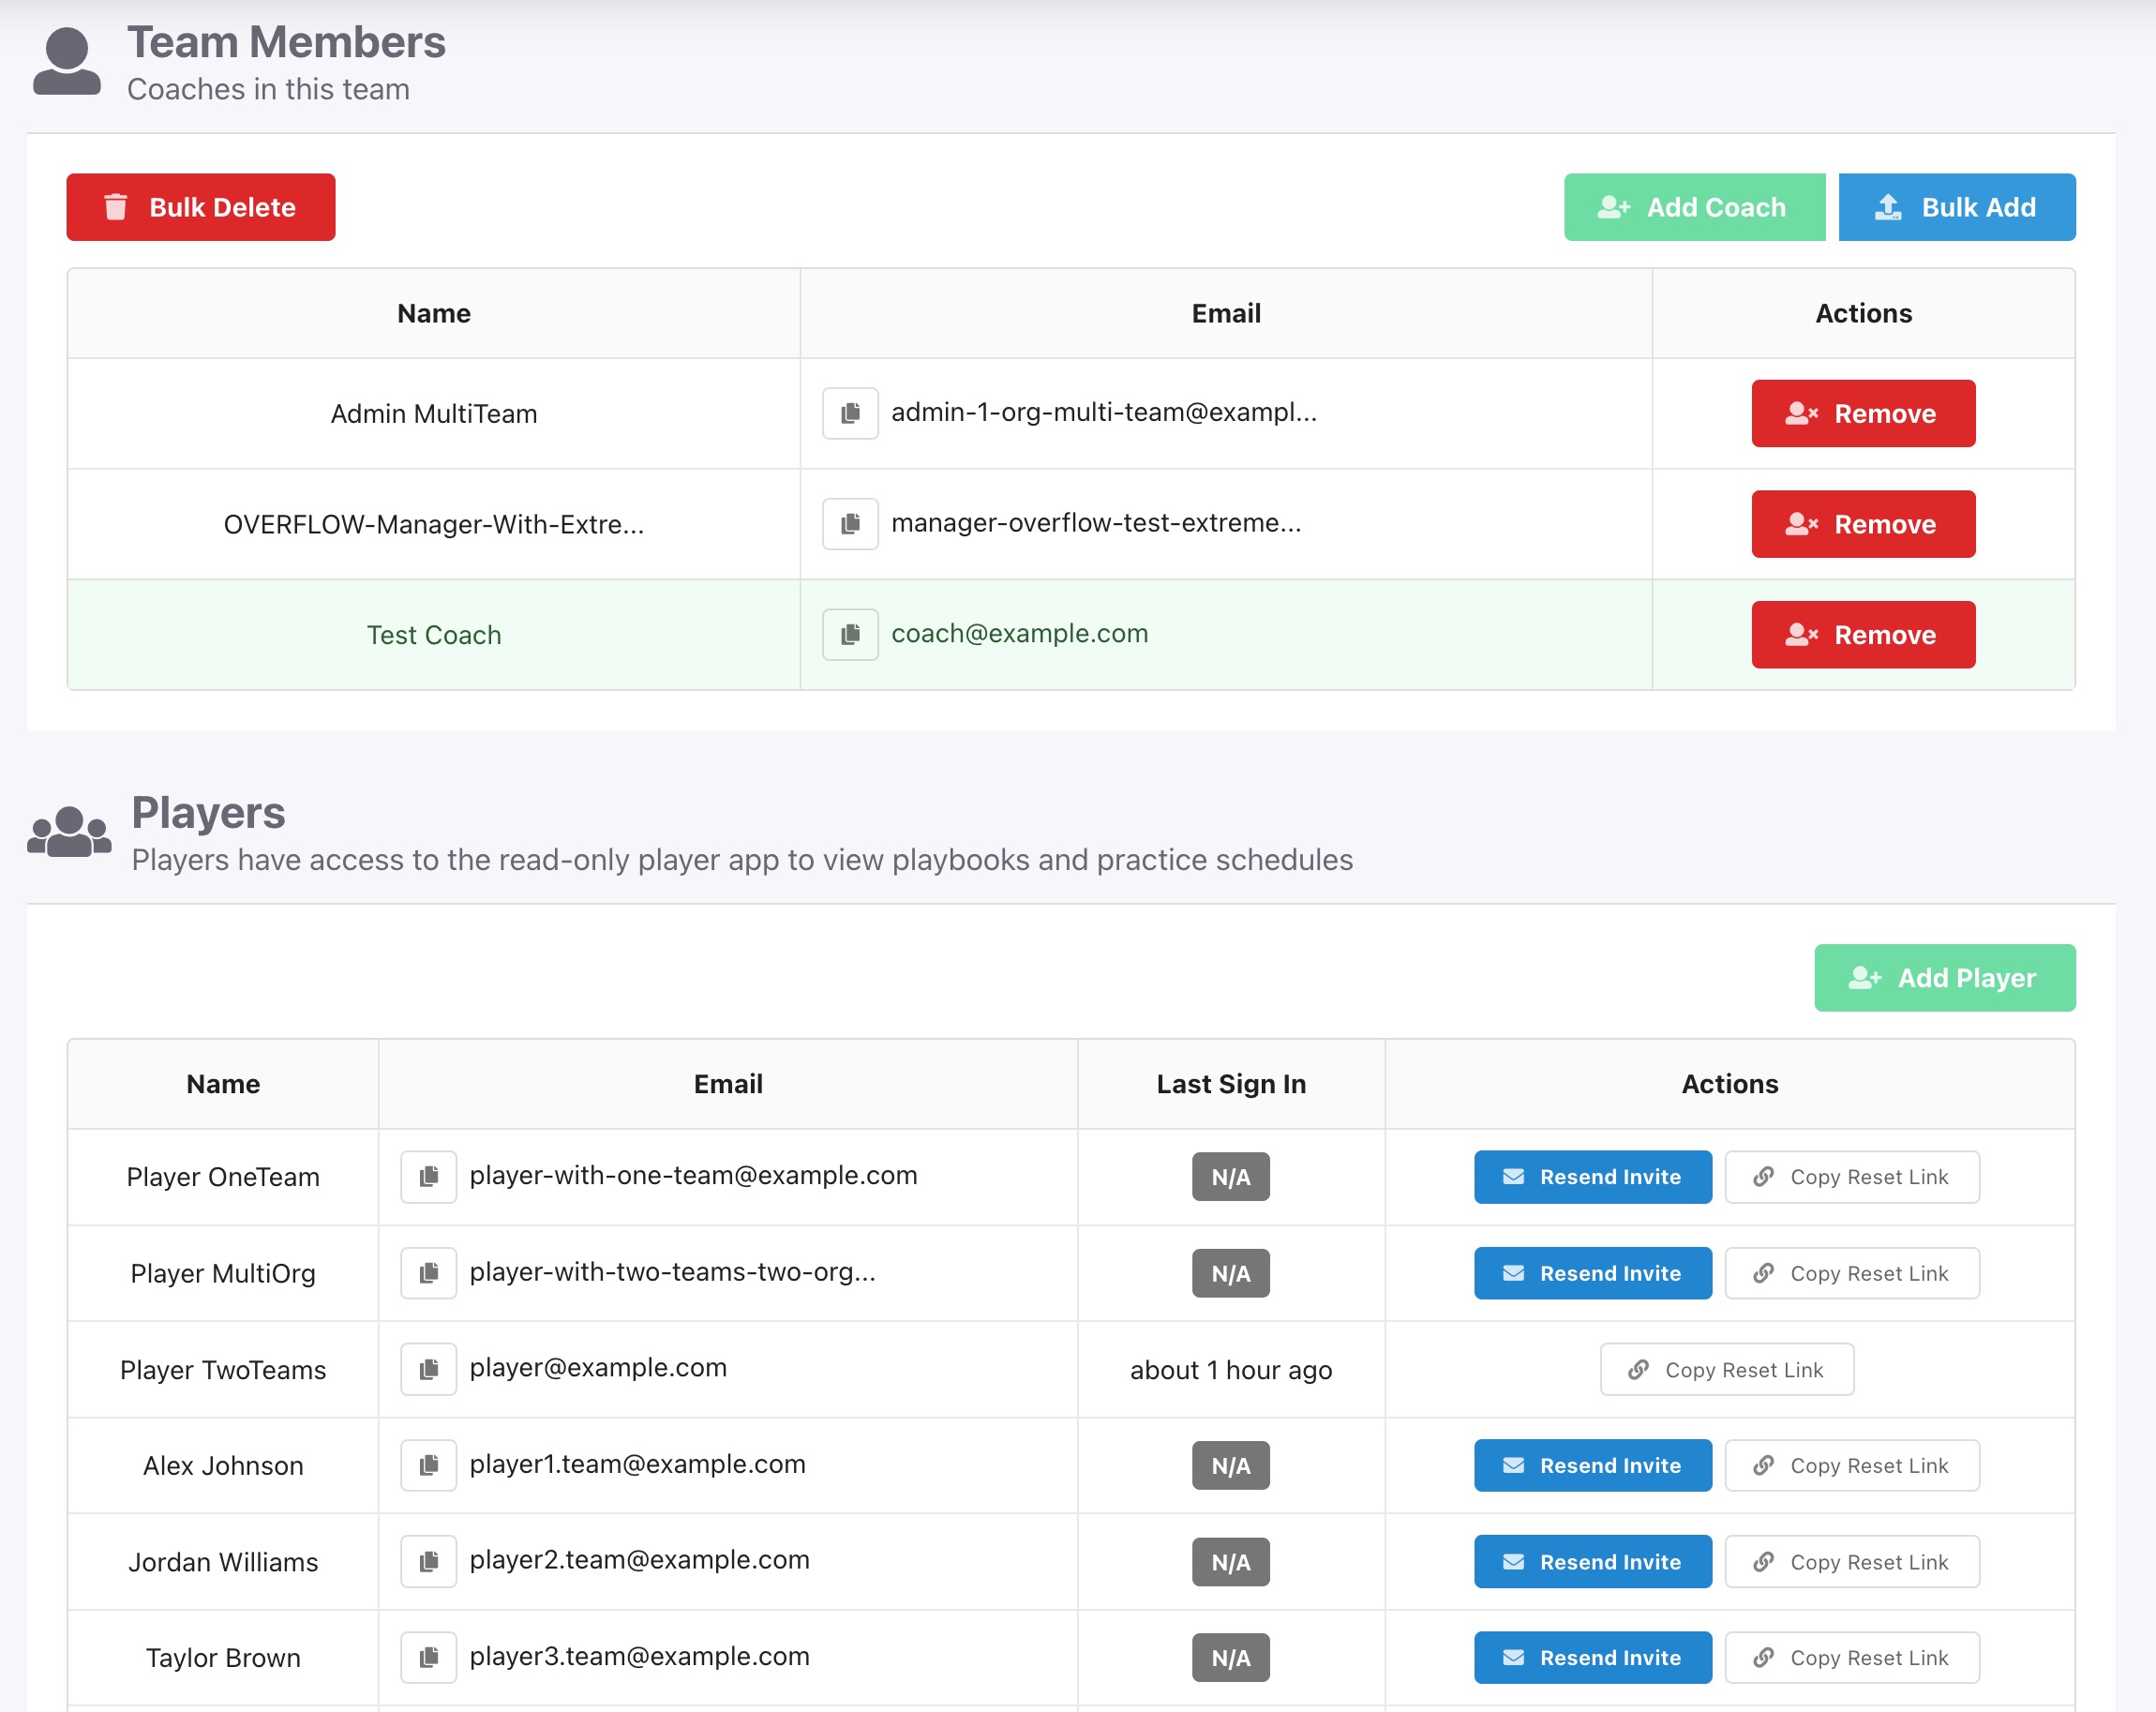Remove the OVERFLOW-Manager coach
The image size is (2156, 1712).
(1862, 524)
